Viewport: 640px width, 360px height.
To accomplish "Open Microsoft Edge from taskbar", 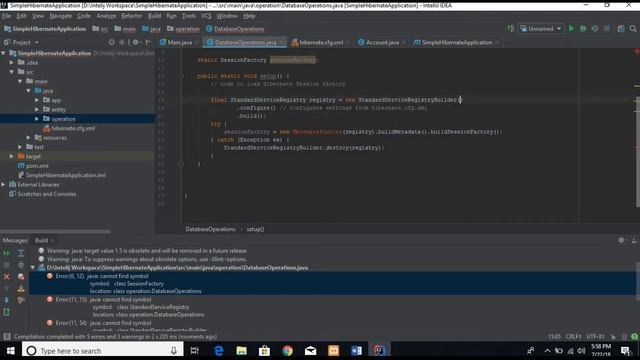I will tap(219, 350).
